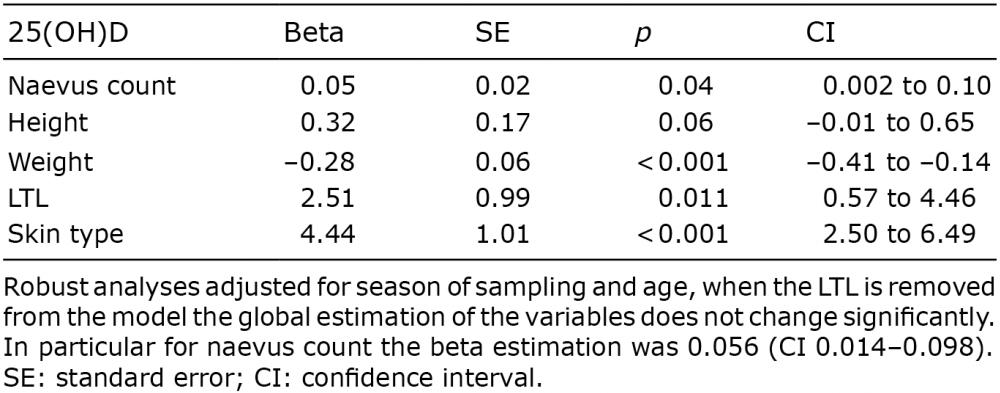Click the 25(OH)D column header
This screenshot has height=393, width=1000.
66,34
